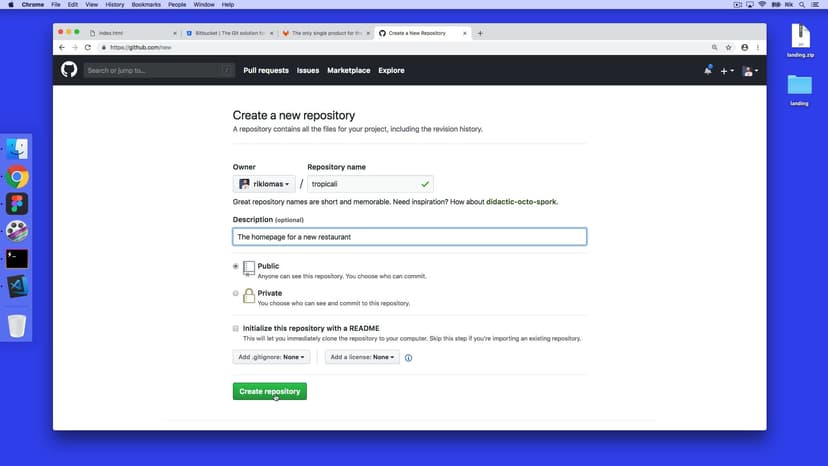The image size is (828, 466).
Task: Enable Initialize this repository with a README
Action: click(x=236, y=328)
